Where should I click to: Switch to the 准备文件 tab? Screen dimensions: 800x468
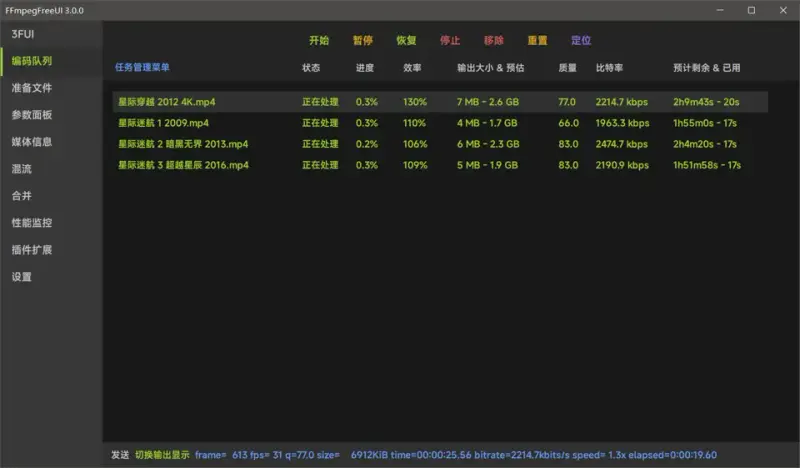(32, 88)
